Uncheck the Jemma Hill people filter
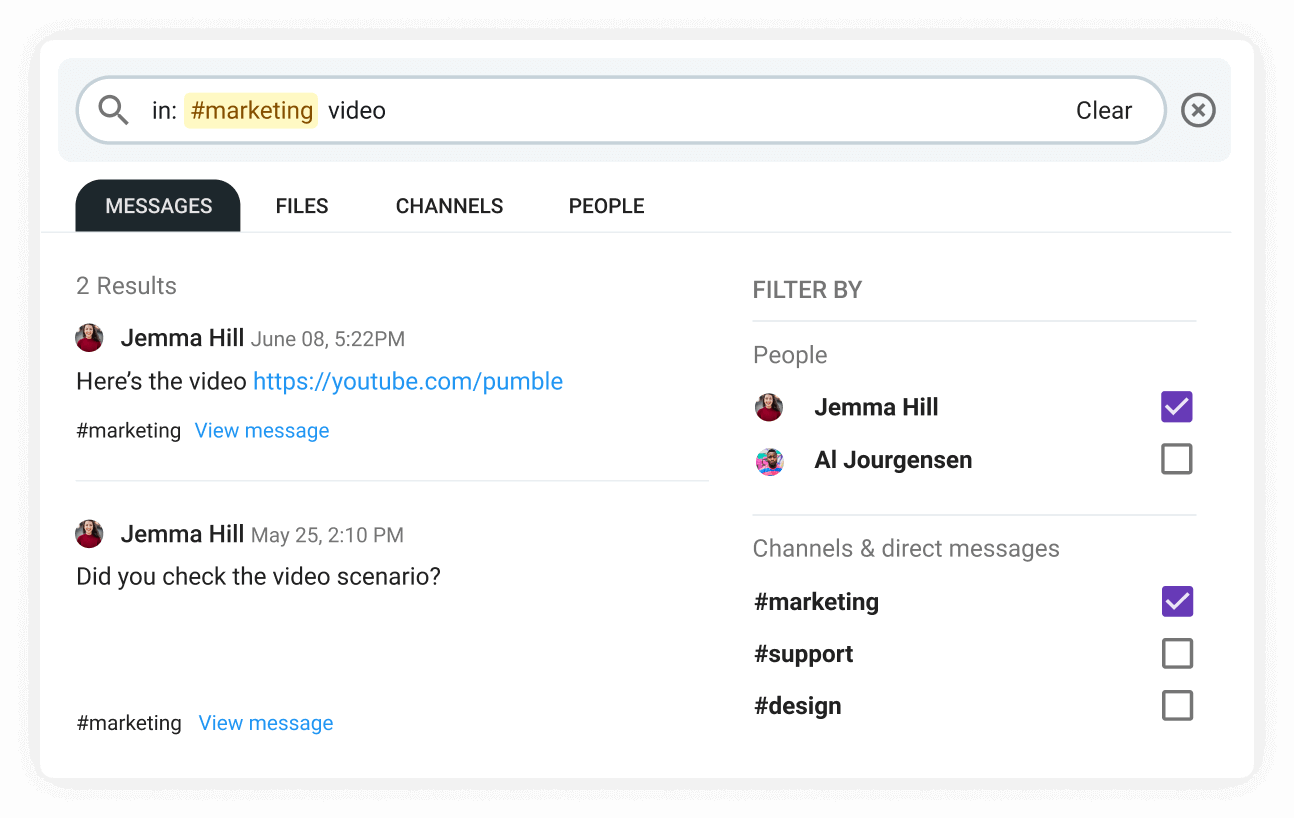This screenshot has width=1294, height=818. coord(1177,407)
